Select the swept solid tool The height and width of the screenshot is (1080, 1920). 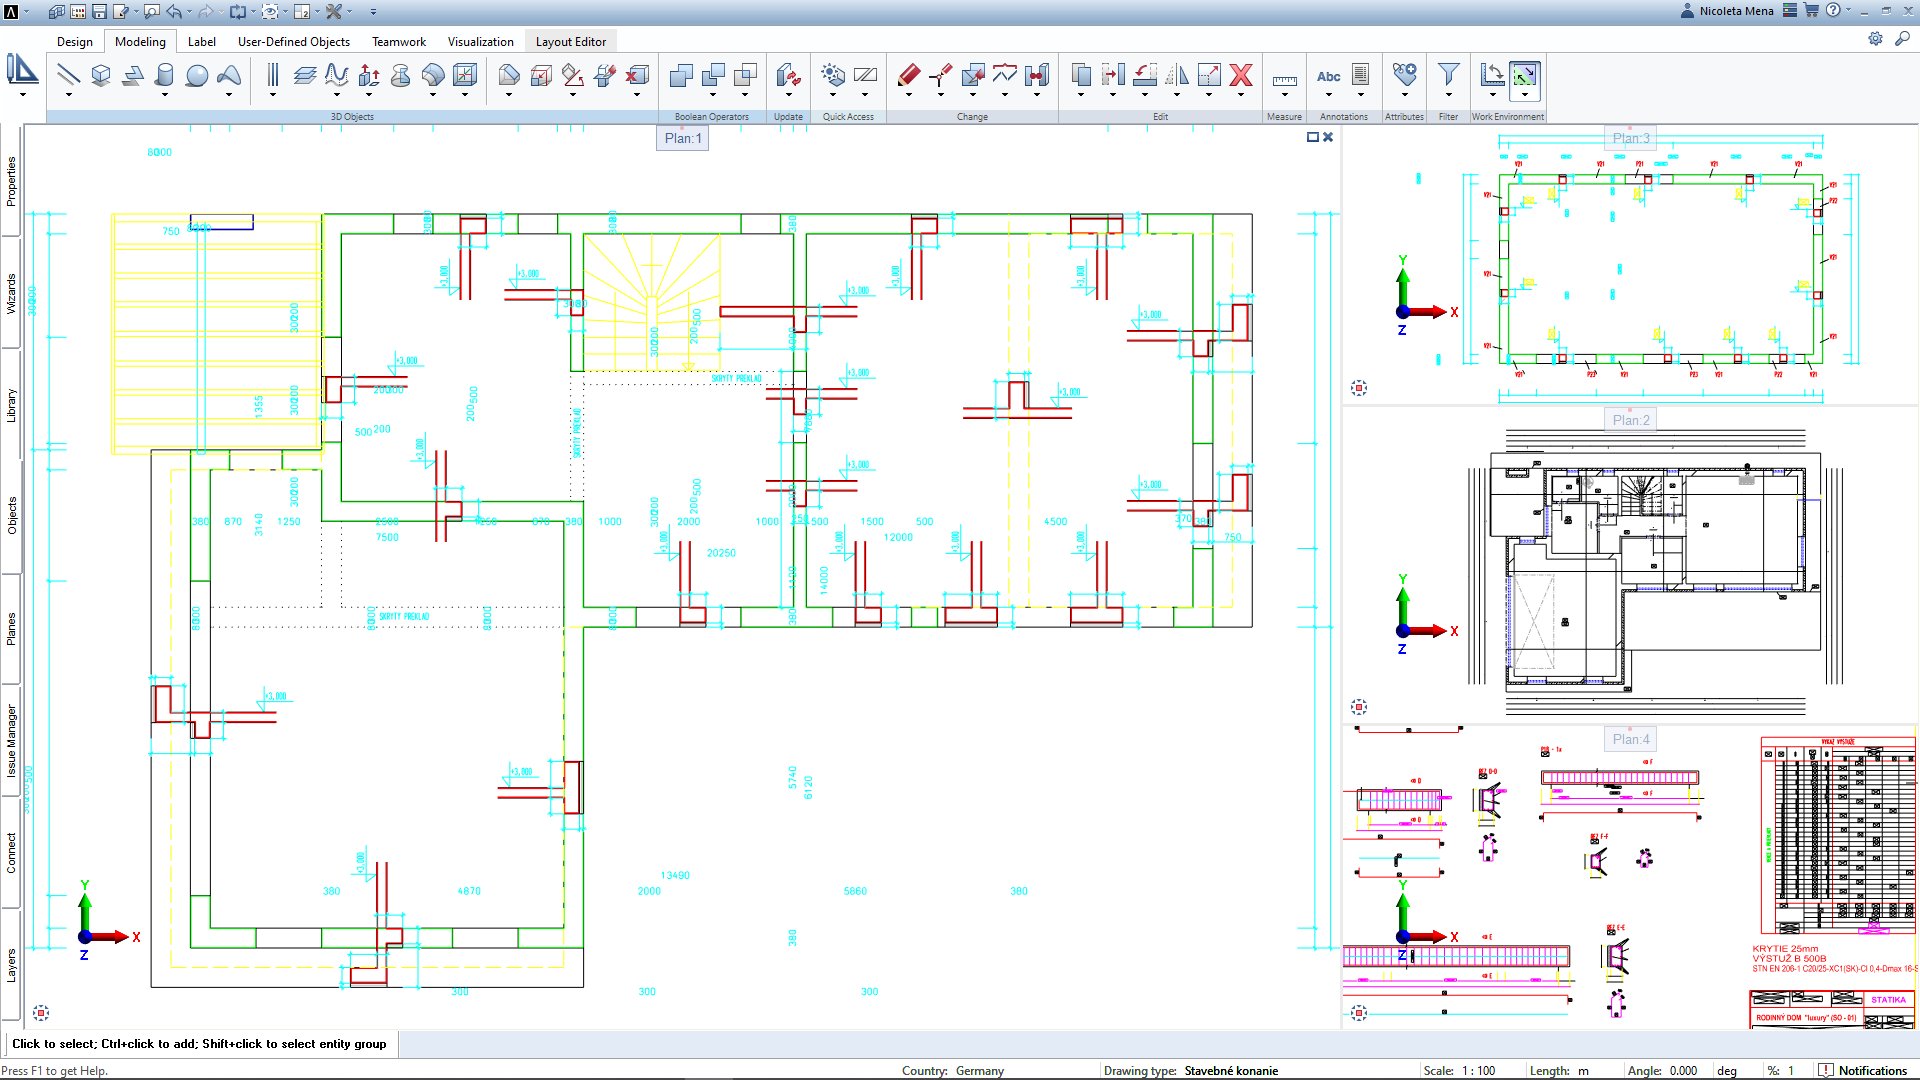point(433,75)
